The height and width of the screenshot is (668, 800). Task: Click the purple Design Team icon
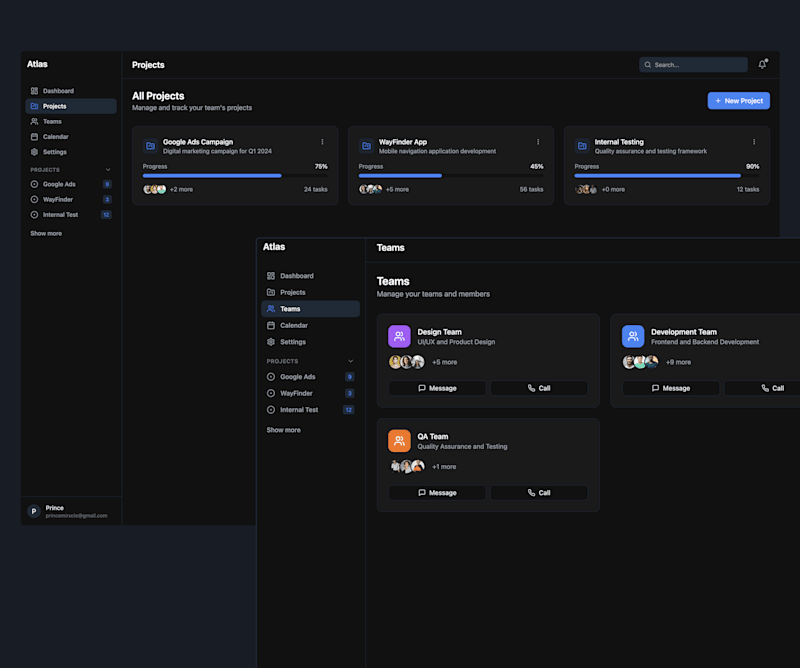pyautogui.click(x=399, y=336)
